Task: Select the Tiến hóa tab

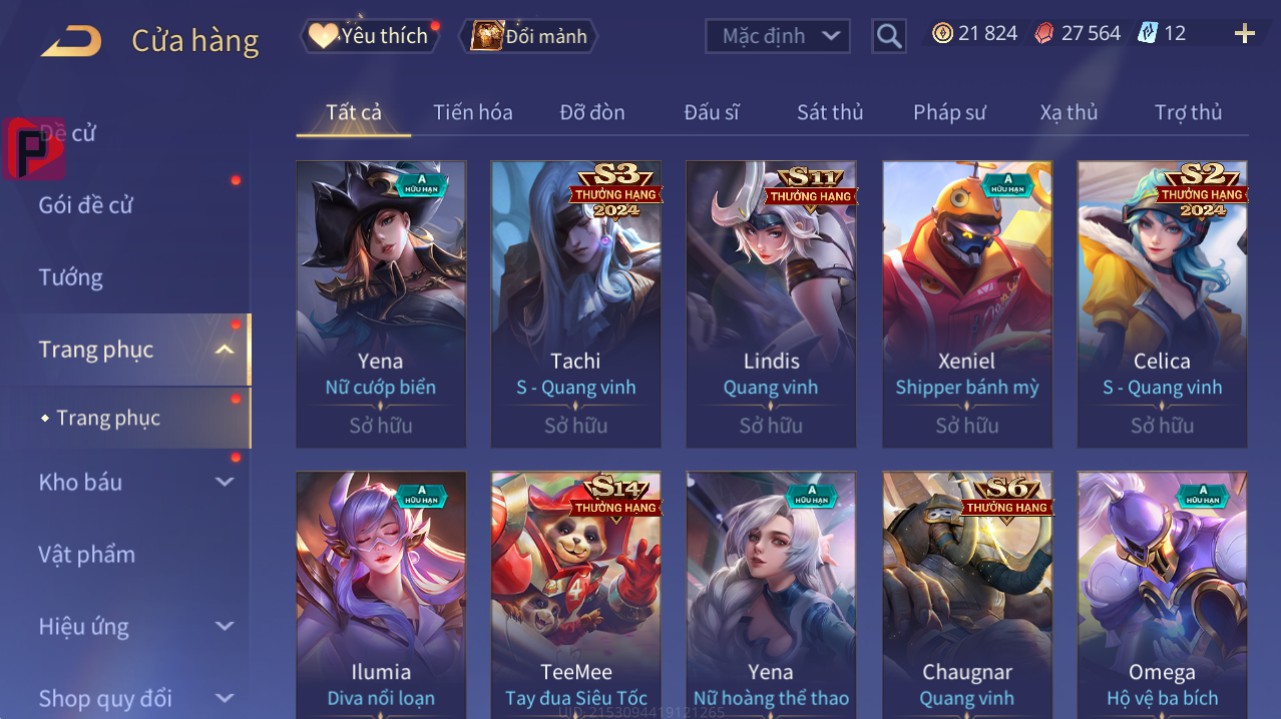Action: point(473,112)
